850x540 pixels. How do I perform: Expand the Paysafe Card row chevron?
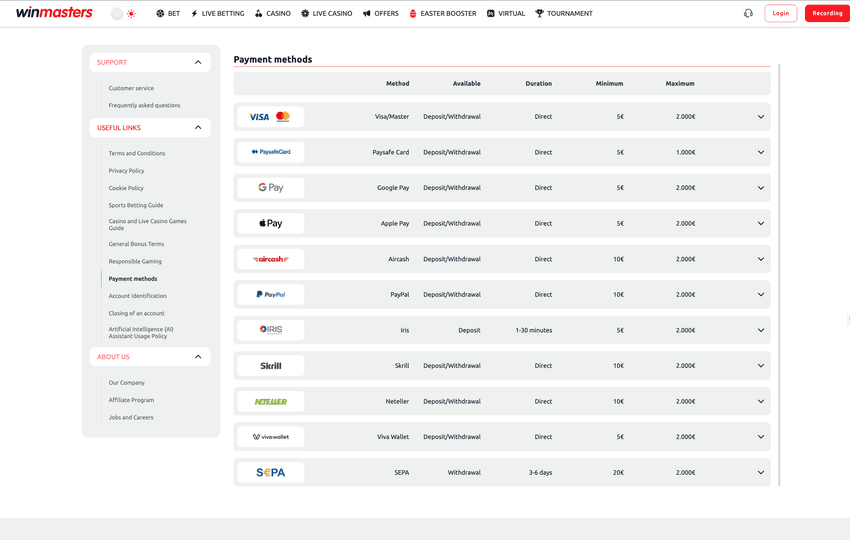[x=761, y=152]
